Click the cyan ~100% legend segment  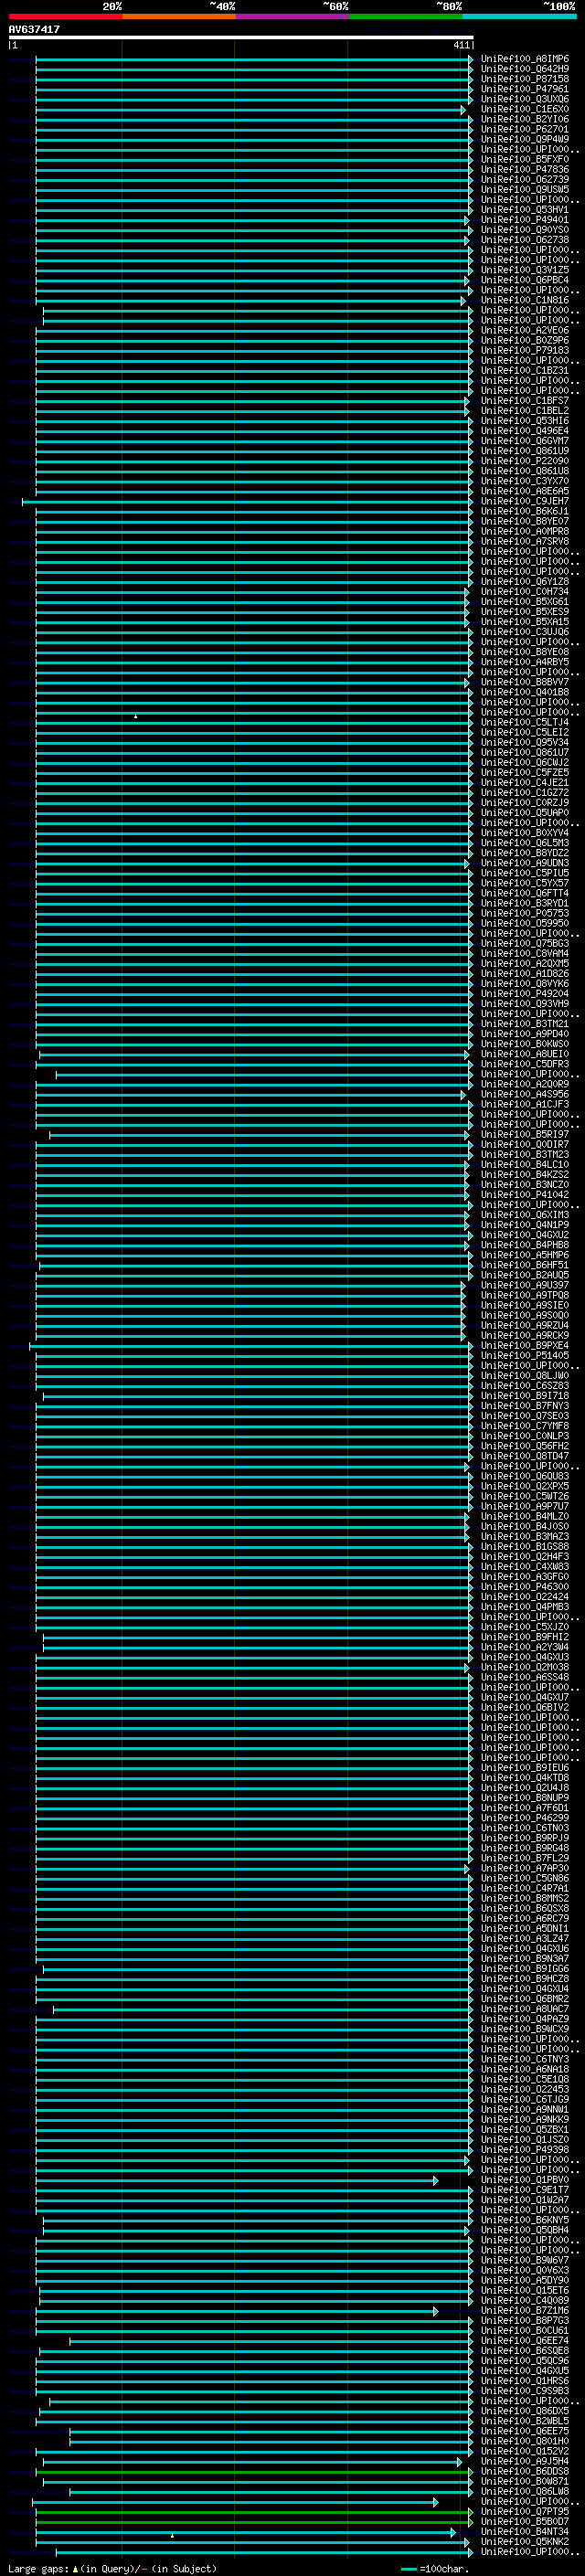pyautogui.click(x=519, y=16)
